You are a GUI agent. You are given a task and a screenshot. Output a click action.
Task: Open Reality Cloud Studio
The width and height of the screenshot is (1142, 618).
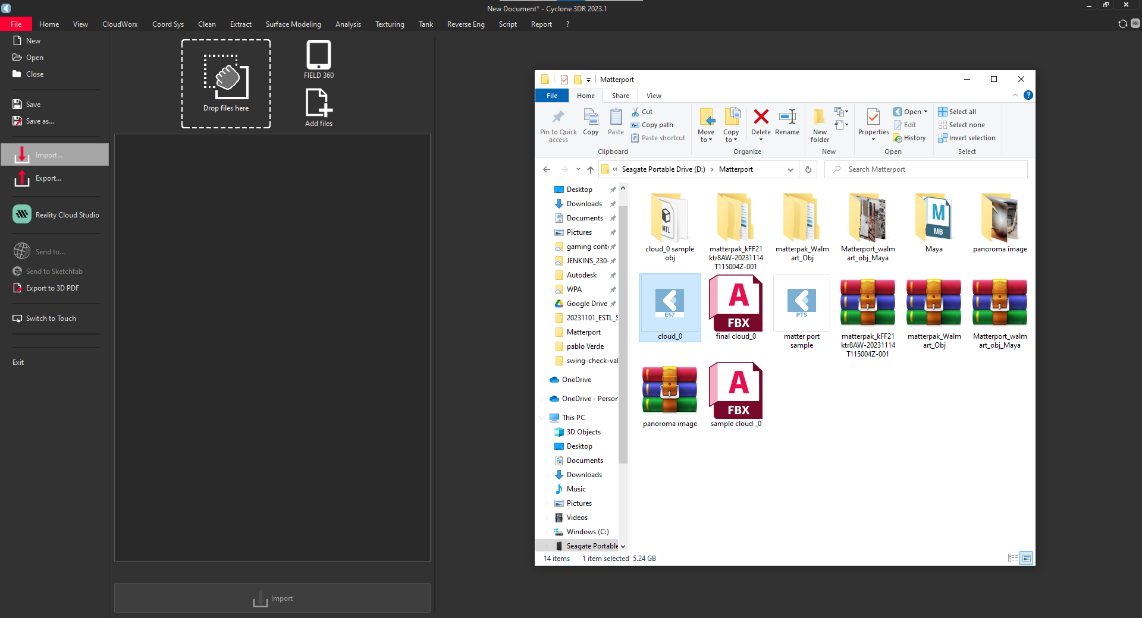pyautogui.click(x=56, y=215)
